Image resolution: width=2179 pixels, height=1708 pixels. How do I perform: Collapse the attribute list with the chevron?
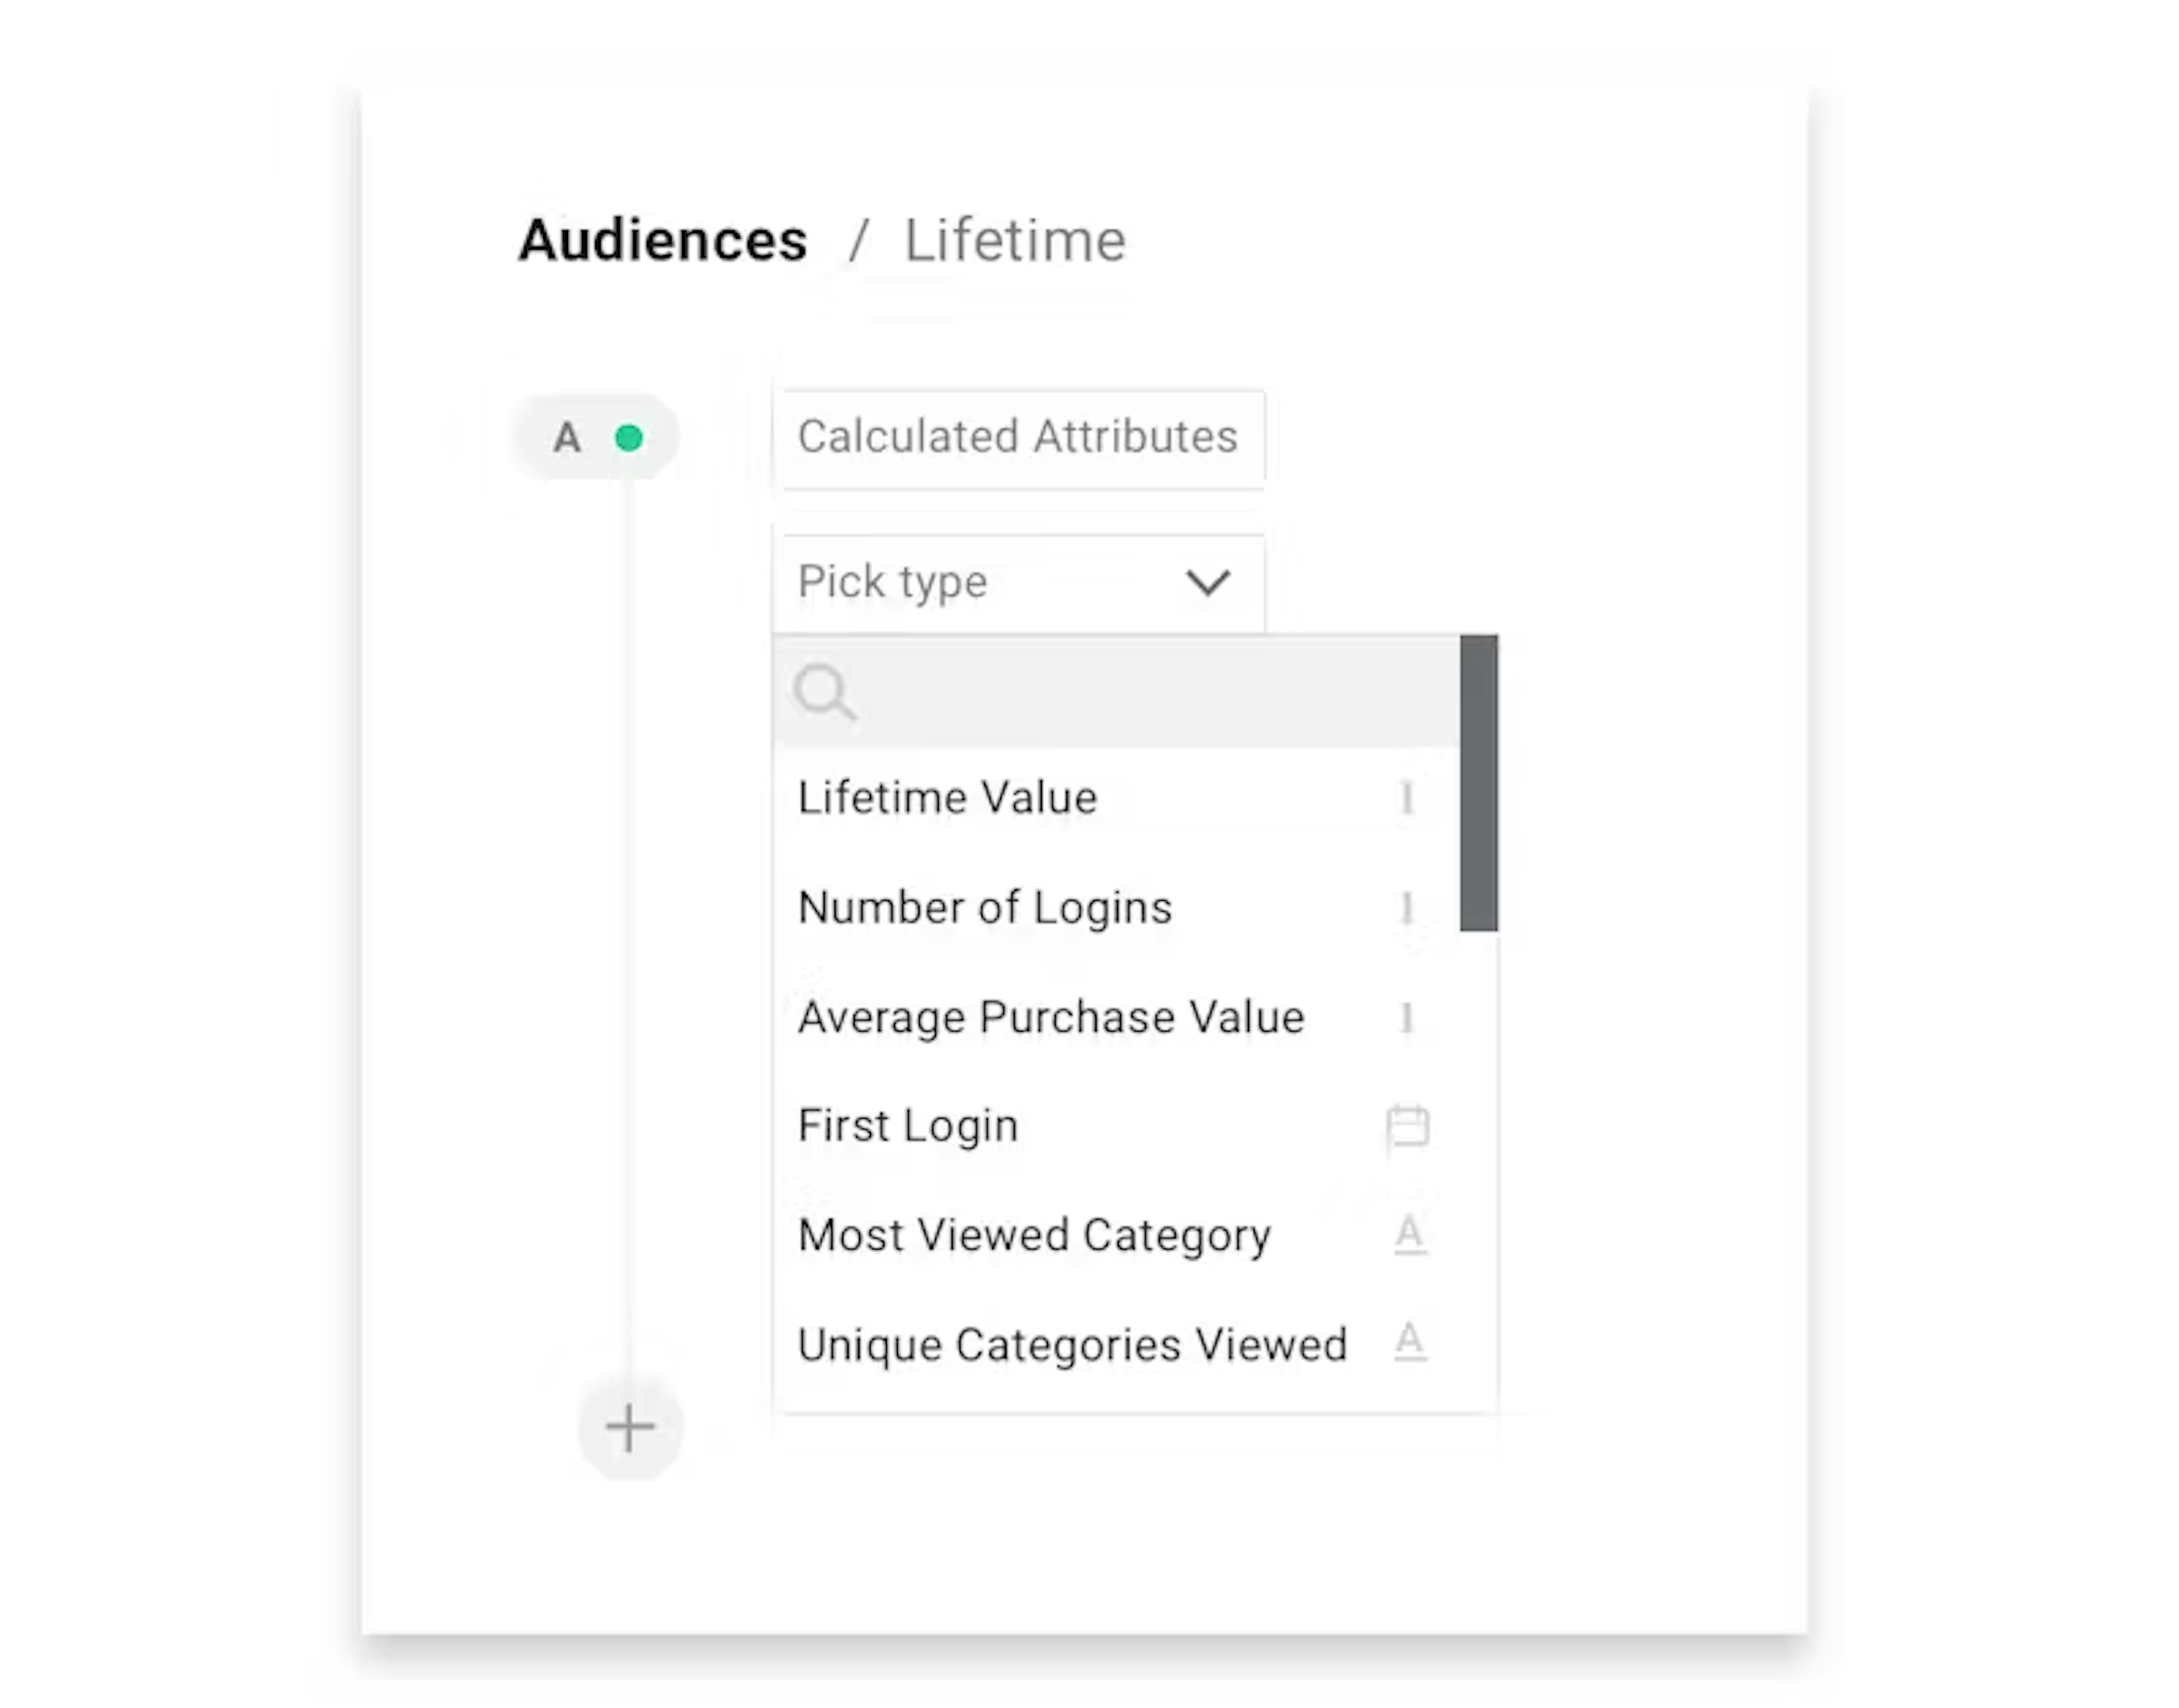(1209, 583)
